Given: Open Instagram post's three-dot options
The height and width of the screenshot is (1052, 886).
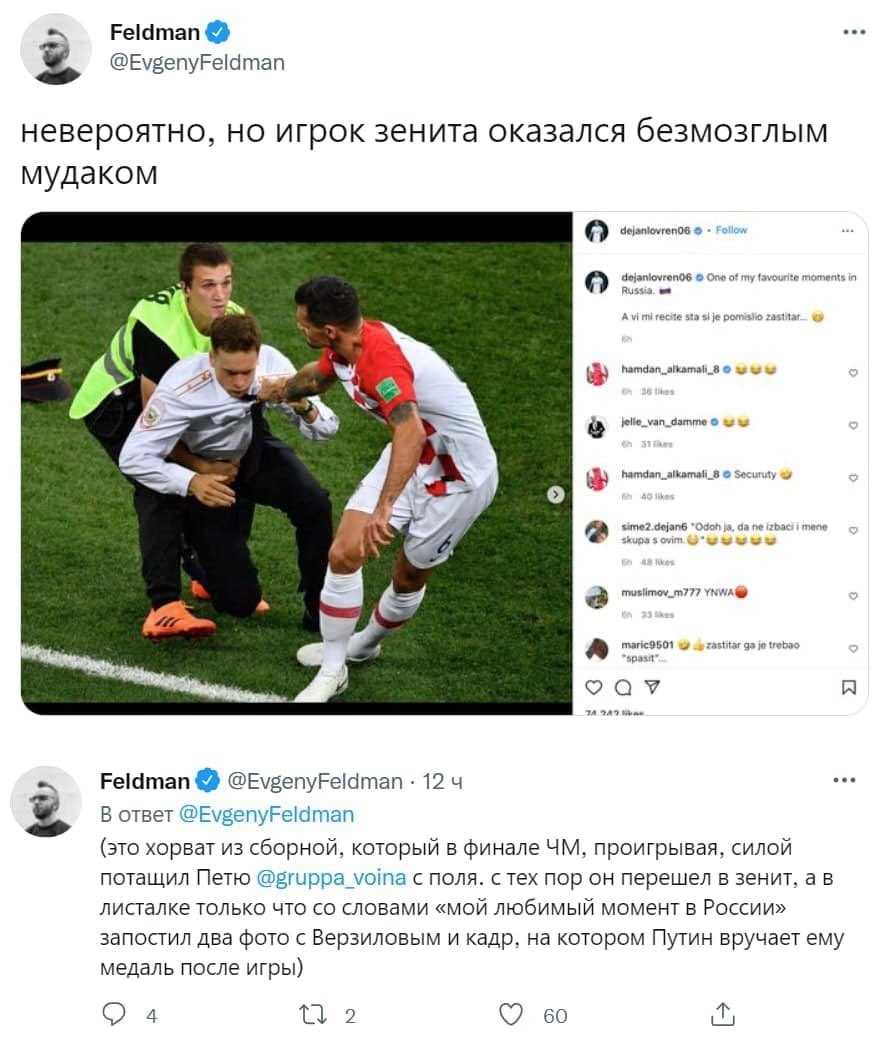Looking at the screenshot, I should tap(847, 230).
